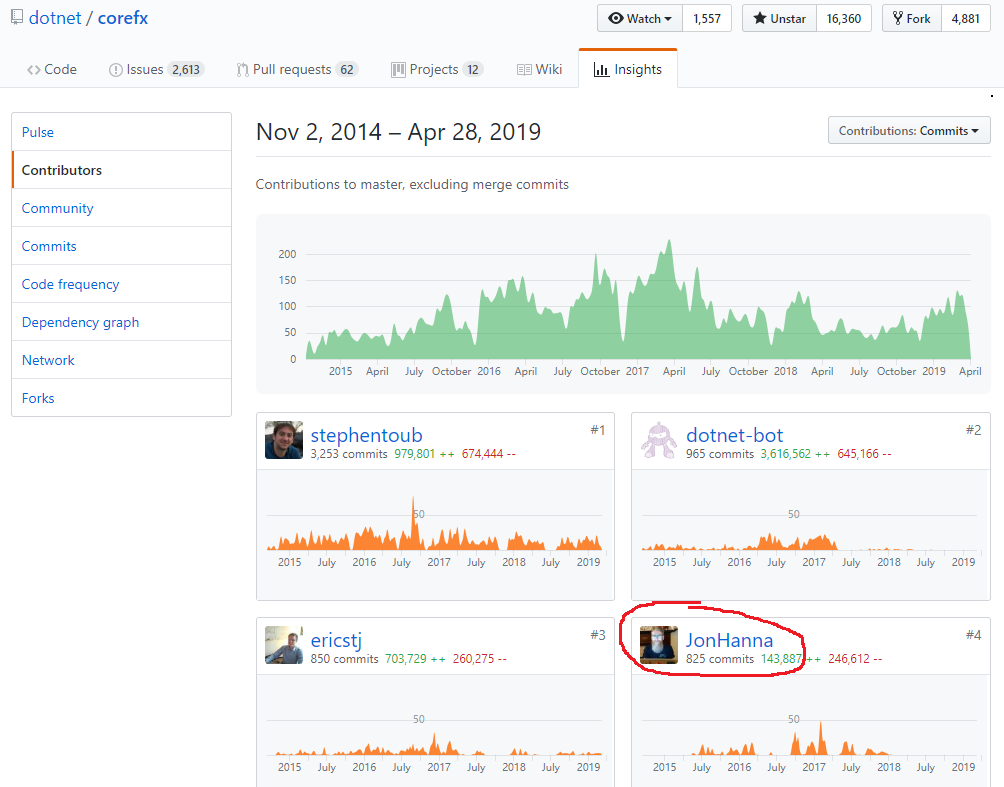The image size is (1004, 787).
Task: Click the Unstar button
Action: click(779, 18)
